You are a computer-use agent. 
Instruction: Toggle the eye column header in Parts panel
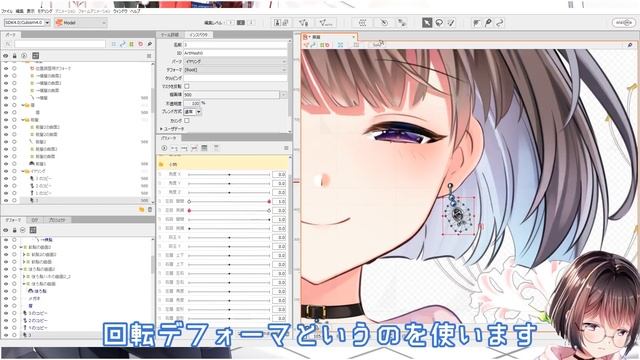(6, 56)
